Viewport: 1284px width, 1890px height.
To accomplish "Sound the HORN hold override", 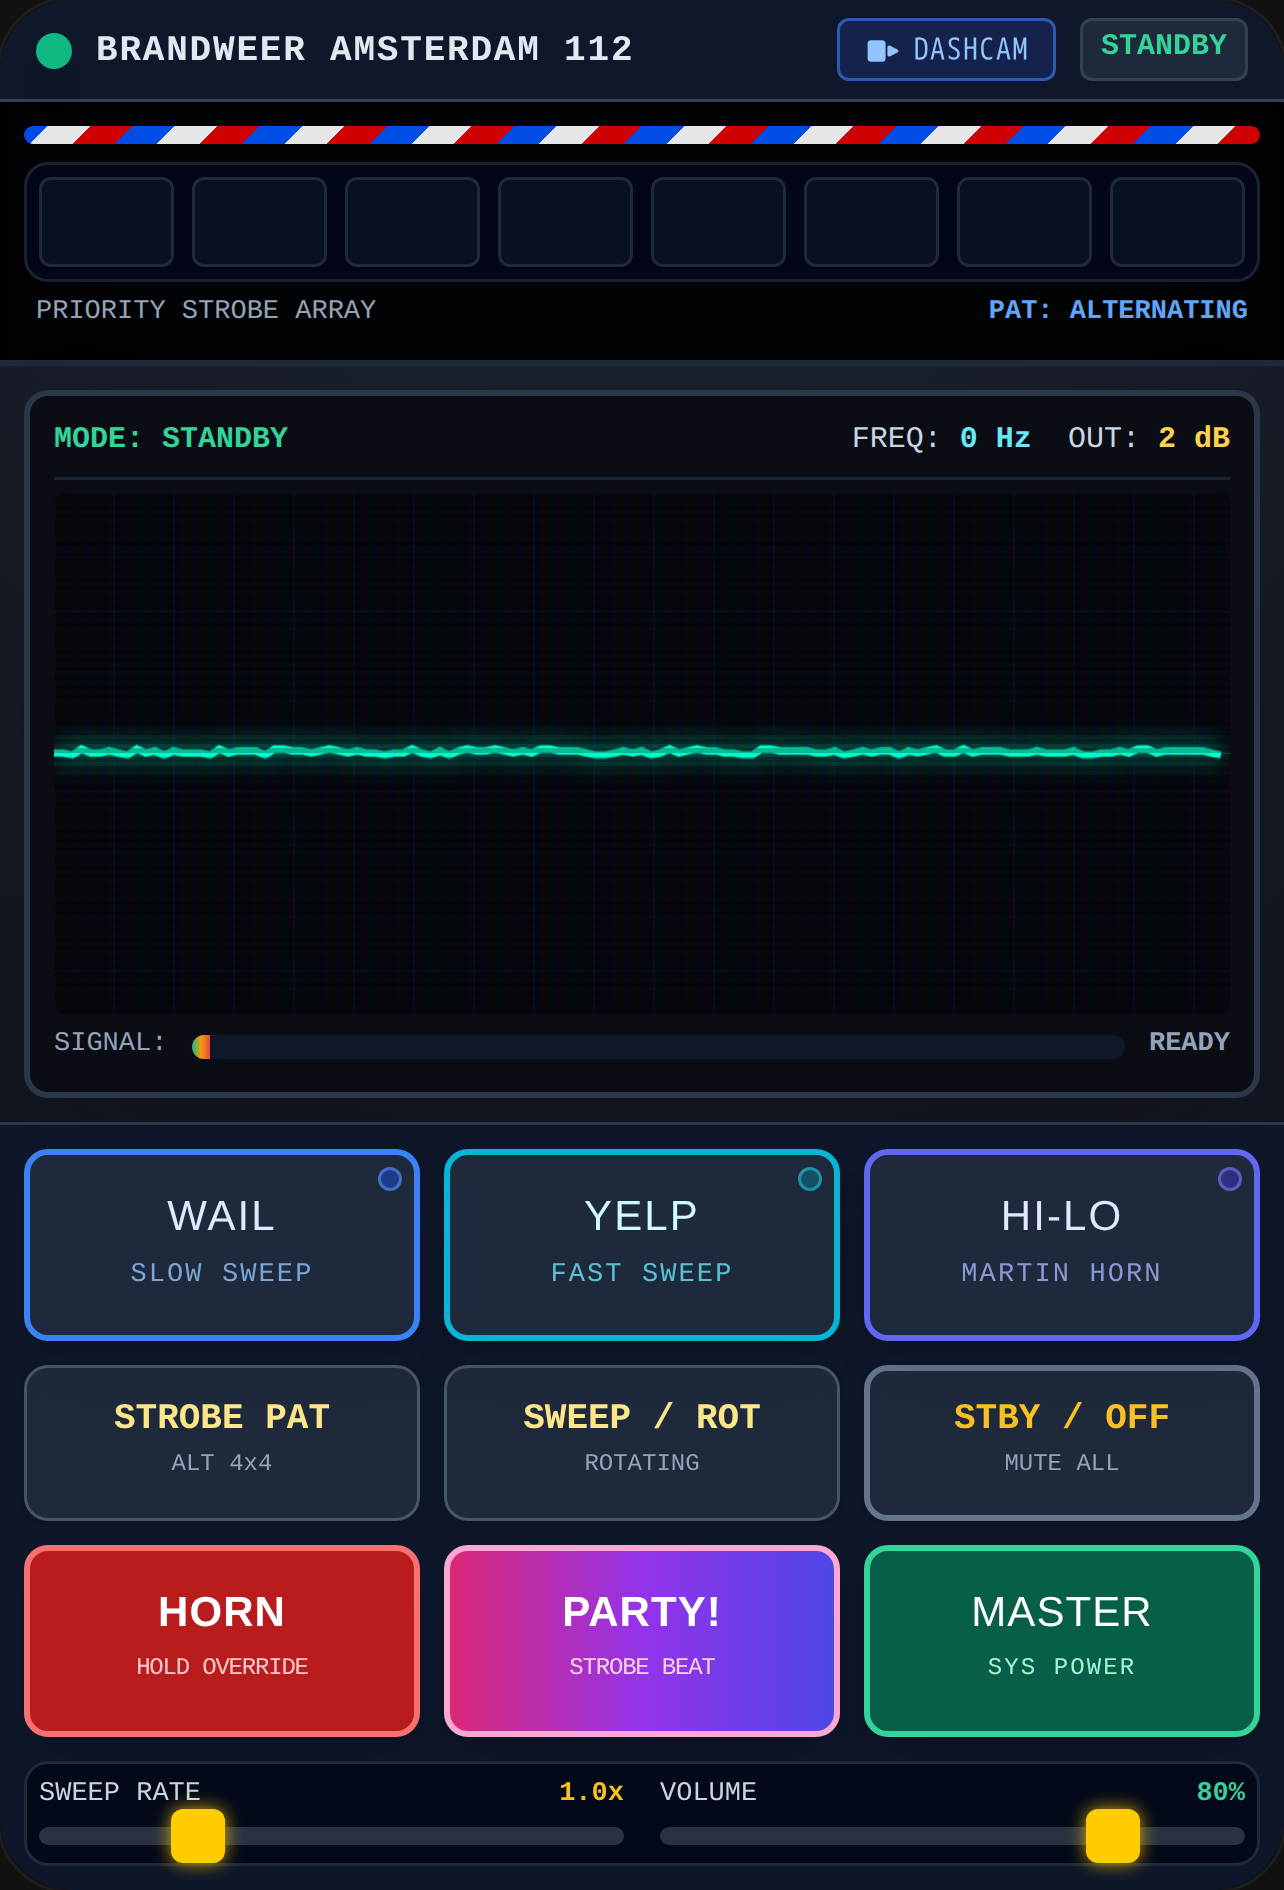I will [x=222, y=1641].
